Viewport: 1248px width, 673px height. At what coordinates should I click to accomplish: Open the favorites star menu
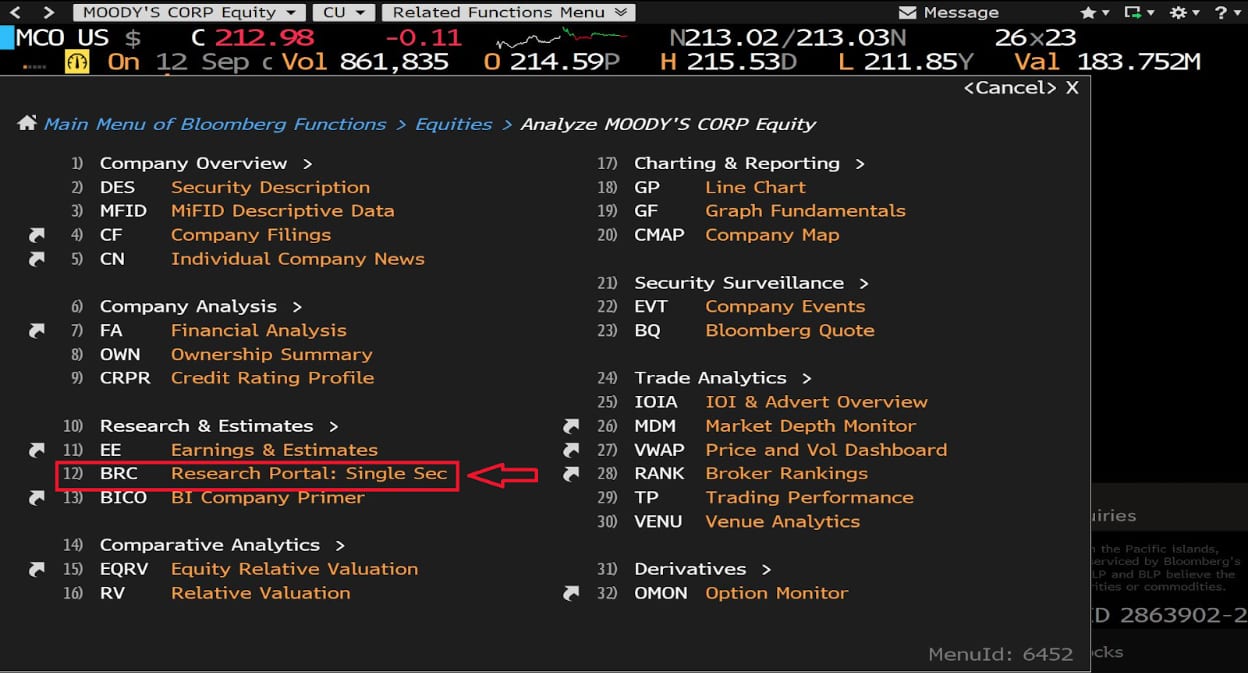1093,12
